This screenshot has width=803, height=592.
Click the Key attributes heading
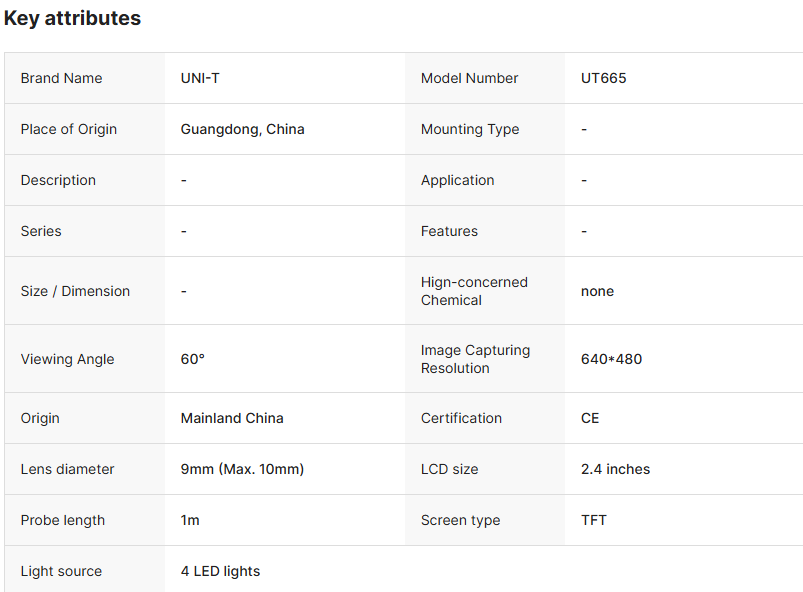[72, 18]
